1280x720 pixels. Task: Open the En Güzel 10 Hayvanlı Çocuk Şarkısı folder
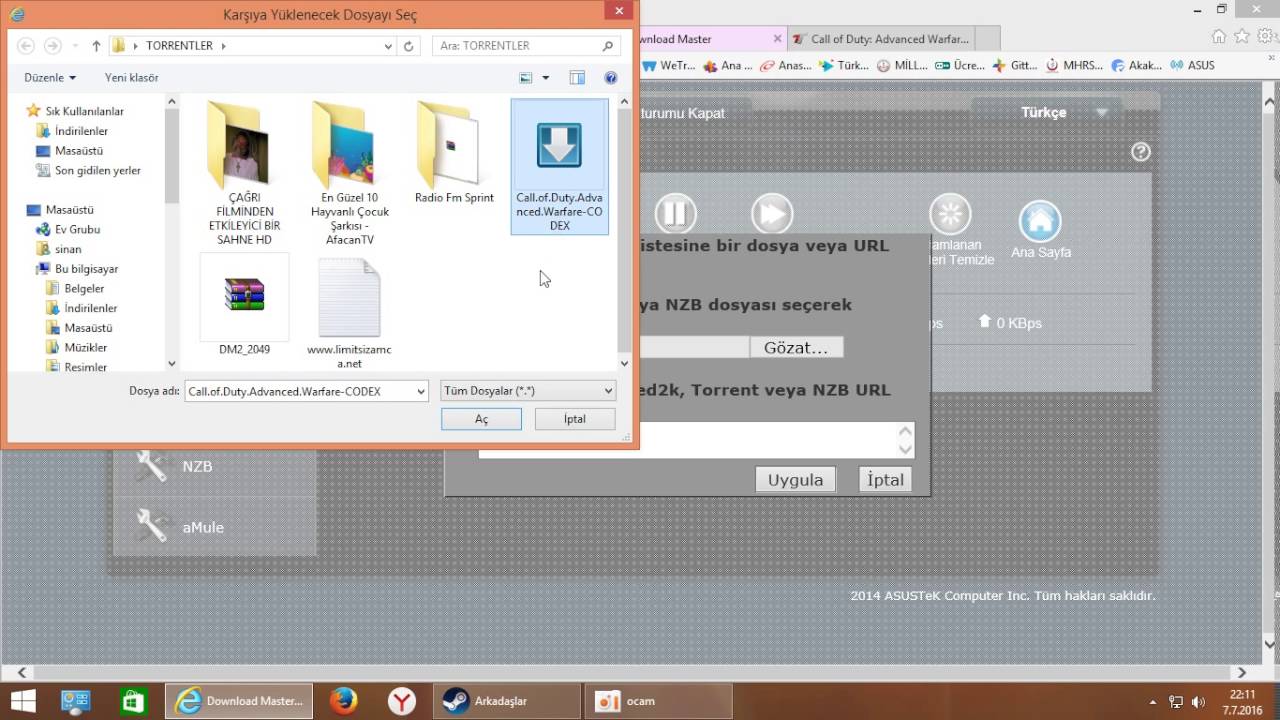point(349,174)
